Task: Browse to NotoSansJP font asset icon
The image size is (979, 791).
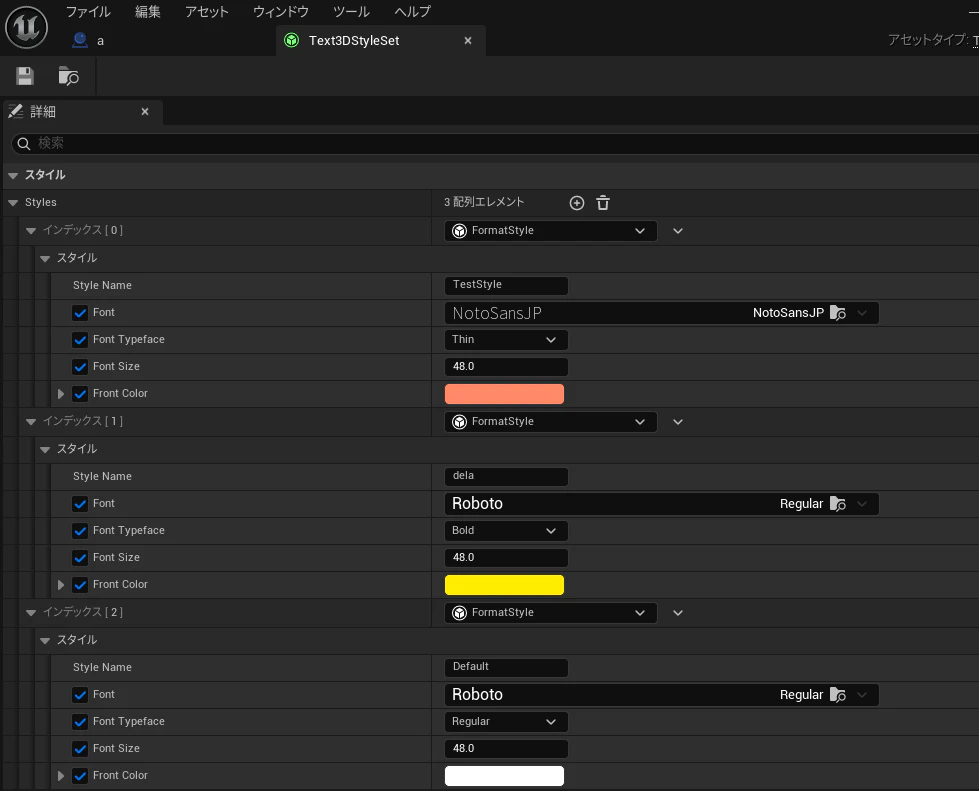Action: [838, 313]
